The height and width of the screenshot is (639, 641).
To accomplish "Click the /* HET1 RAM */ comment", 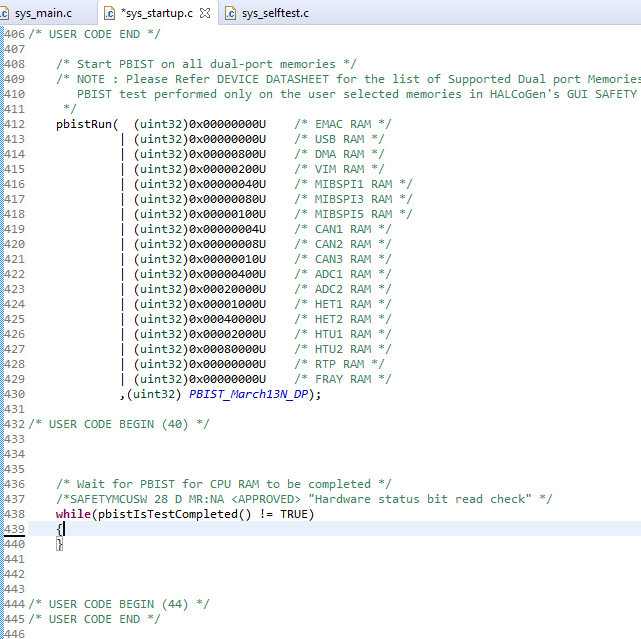I will click(x=343, y=304).
